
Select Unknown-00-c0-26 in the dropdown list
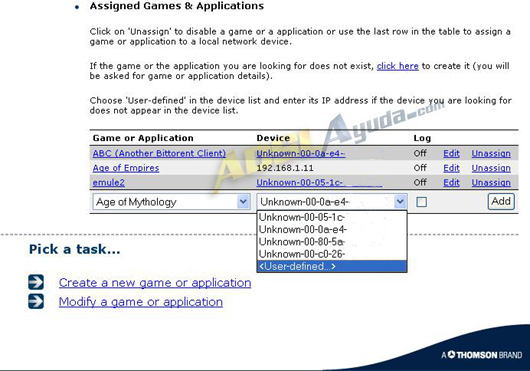point(332,254)
